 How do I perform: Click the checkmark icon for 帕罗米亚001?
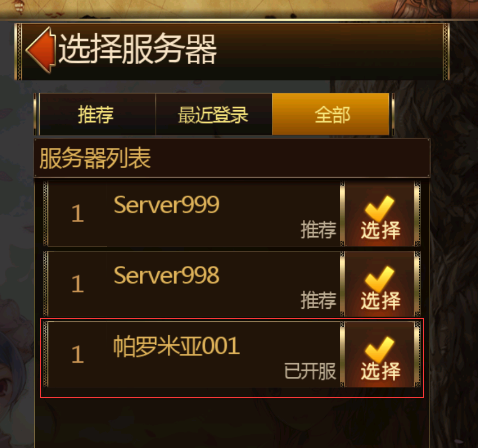[x=379, y=348]
